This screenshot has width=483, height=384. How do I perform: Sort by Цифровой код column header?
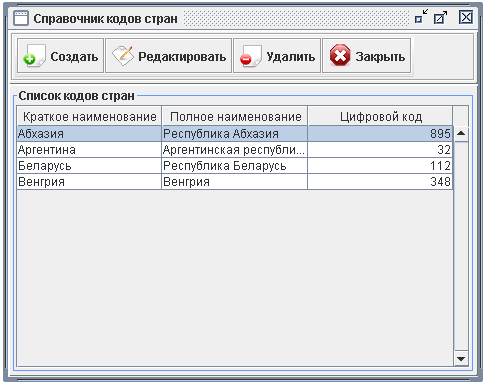click(380, 116)
